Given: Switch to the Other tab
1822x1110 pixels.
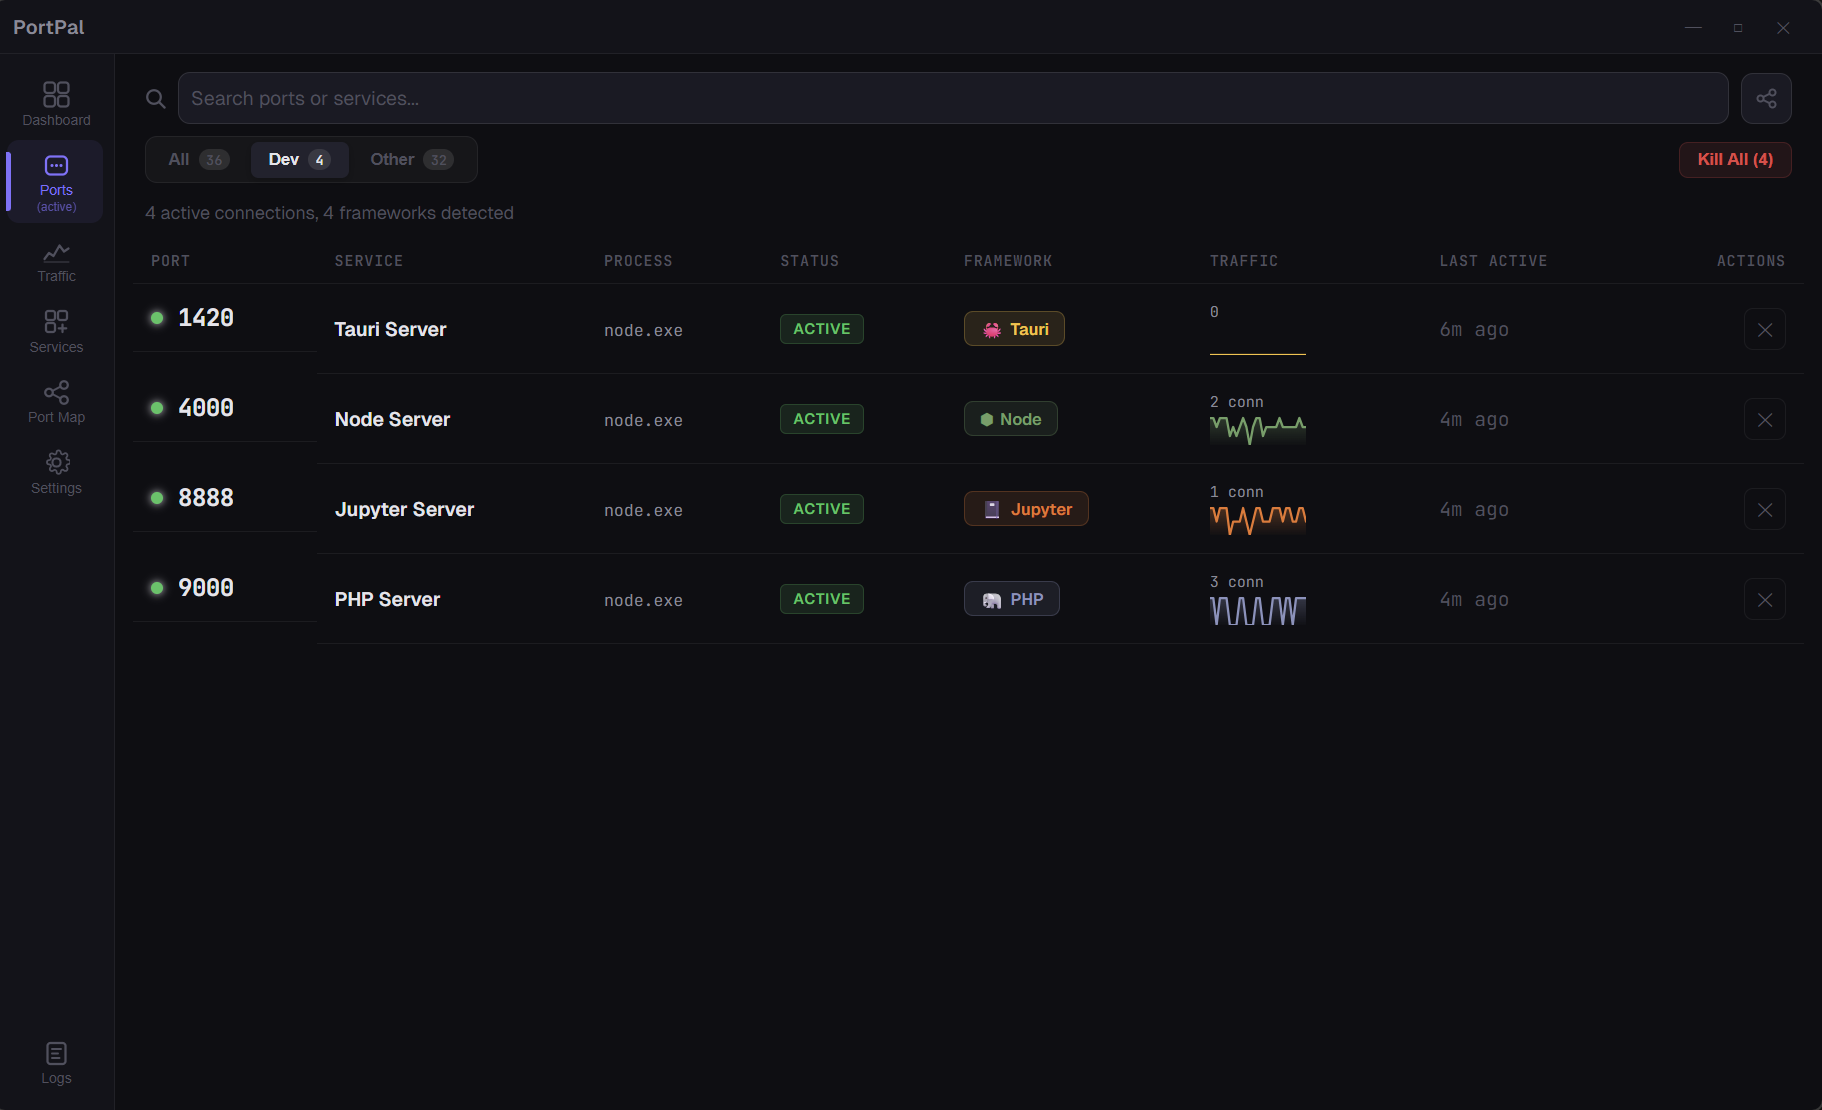Looking at the screenshot, I should point(411,159).
